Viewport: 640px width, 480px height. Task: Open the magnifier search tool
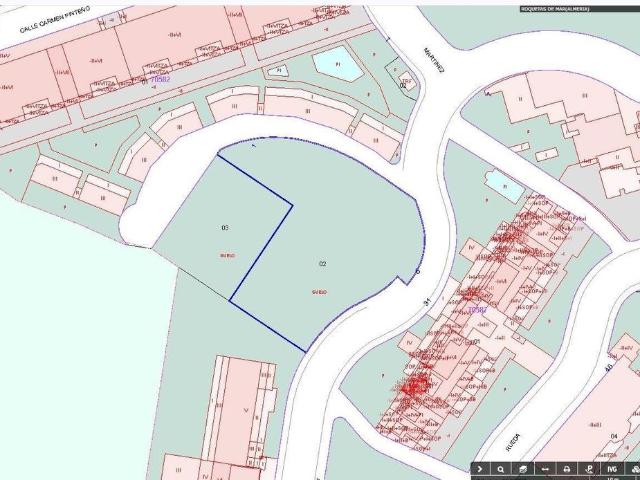click(x=501, y=469)
